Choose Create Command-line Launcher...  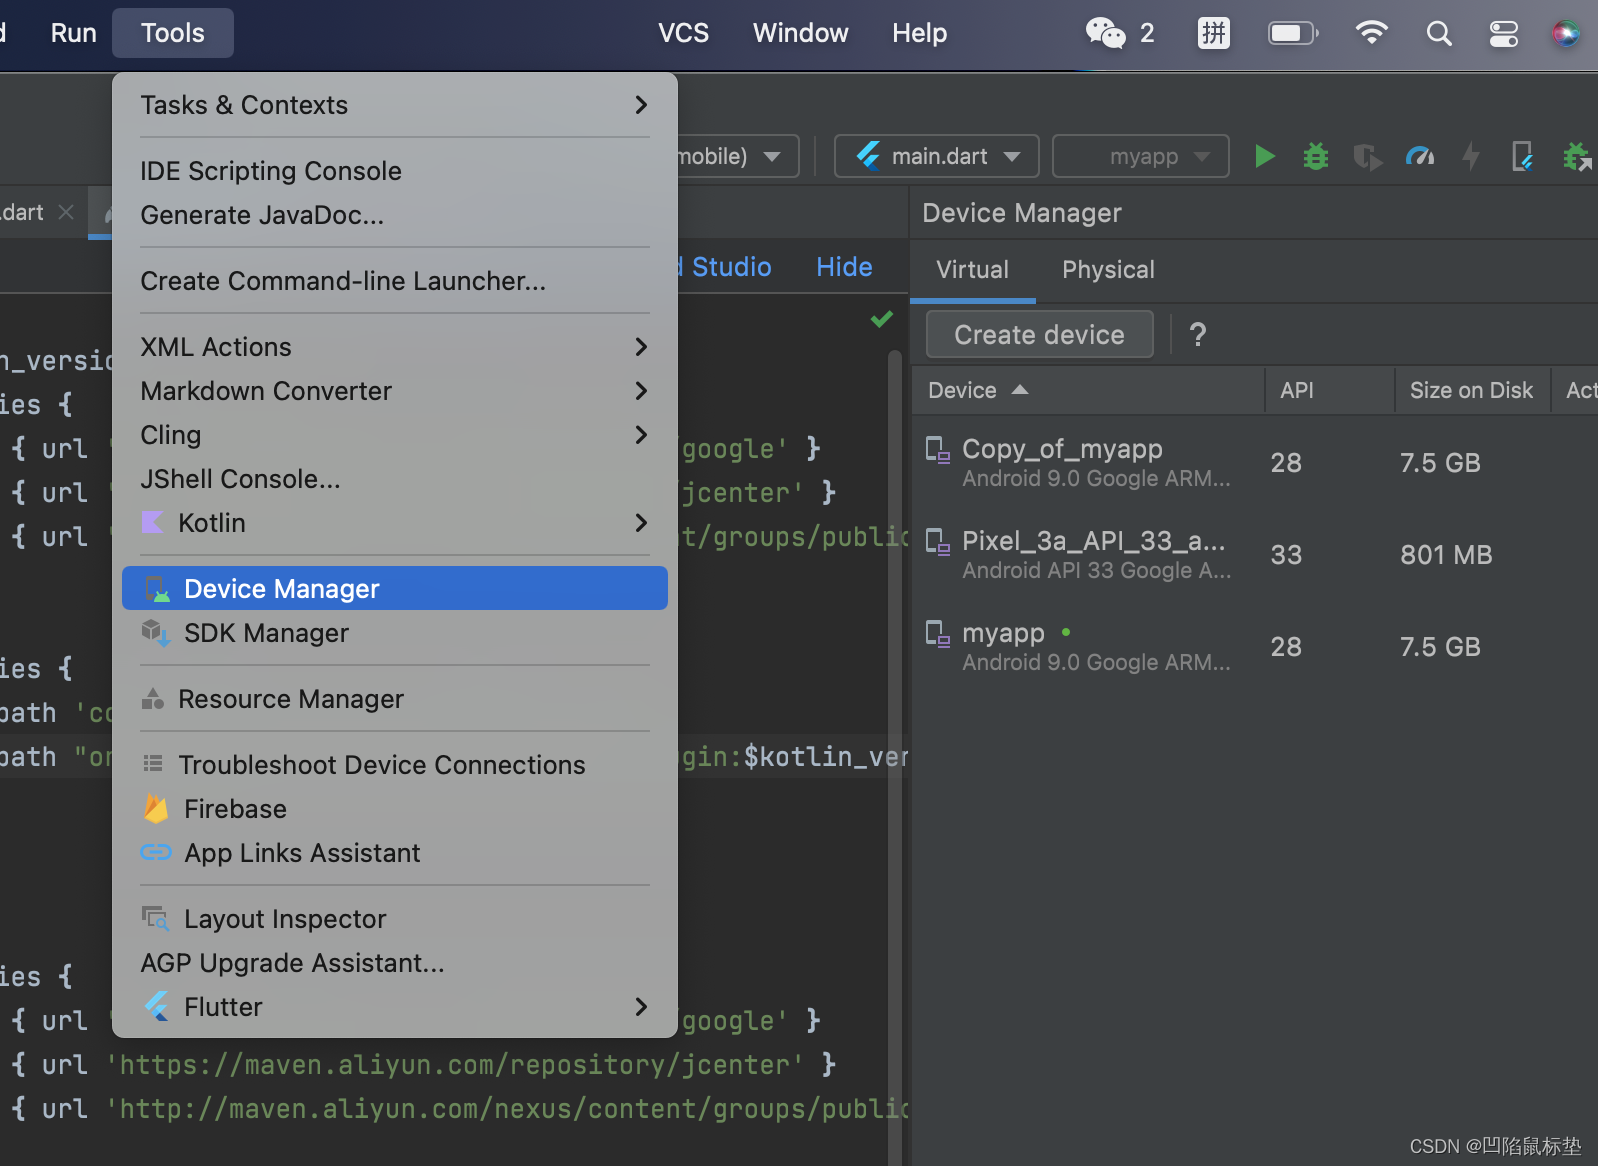[395, 280]
